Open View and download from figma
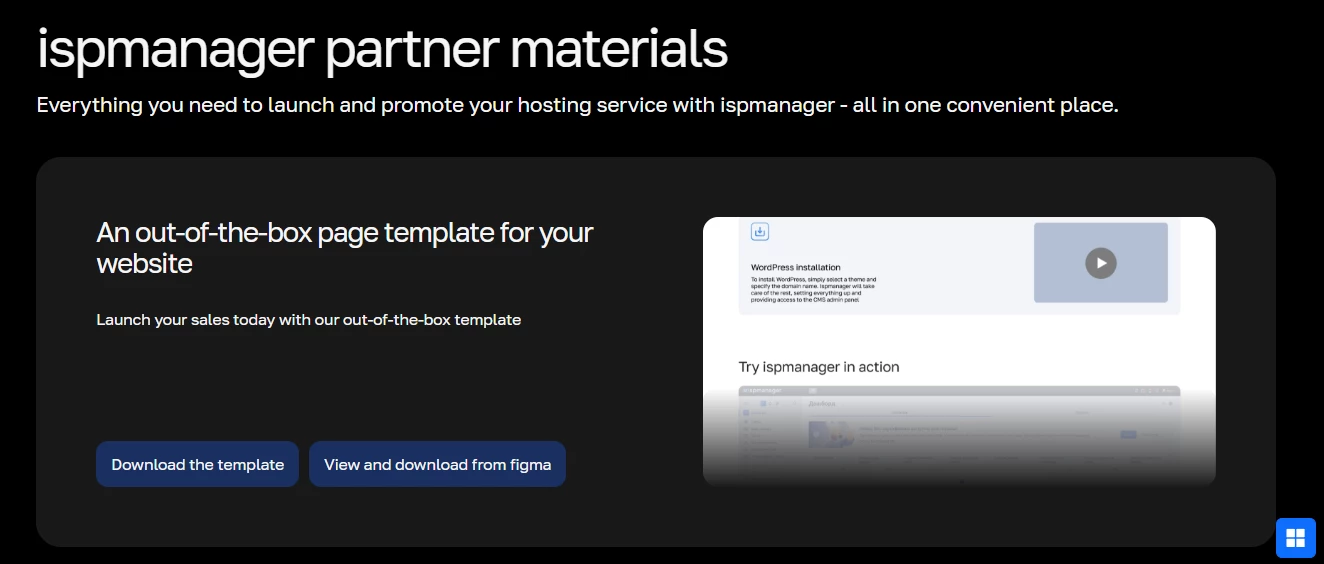This screenshot has height=564, width=1324. click(x=437, y=464)
